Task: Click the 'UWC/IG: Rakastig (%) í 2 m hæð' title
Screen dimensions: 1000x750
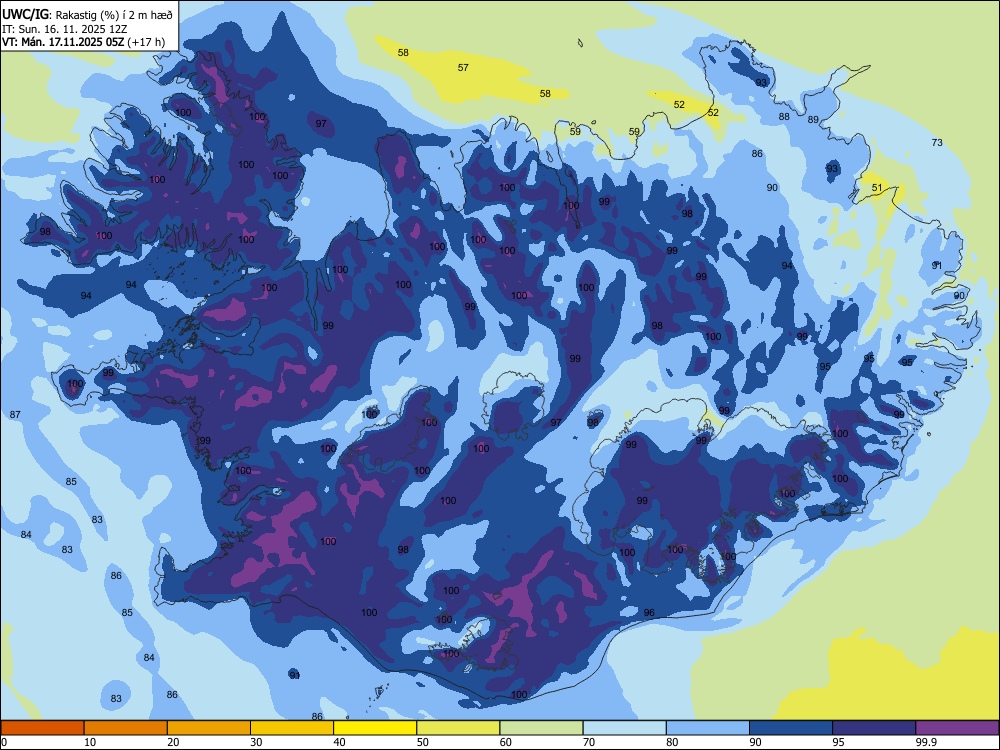Action: 87,14
